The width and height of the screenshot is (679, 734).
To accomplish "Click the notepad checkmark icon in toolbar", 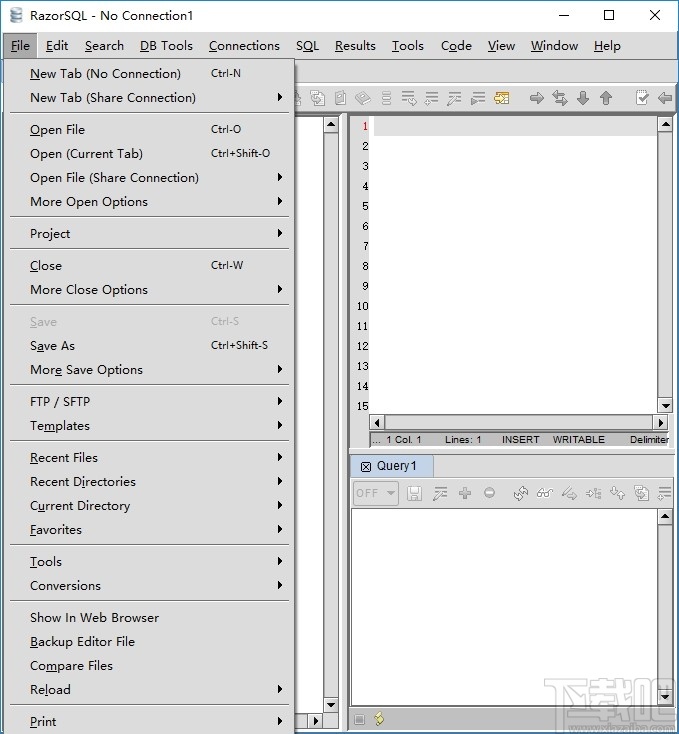I will pos(642,98).
